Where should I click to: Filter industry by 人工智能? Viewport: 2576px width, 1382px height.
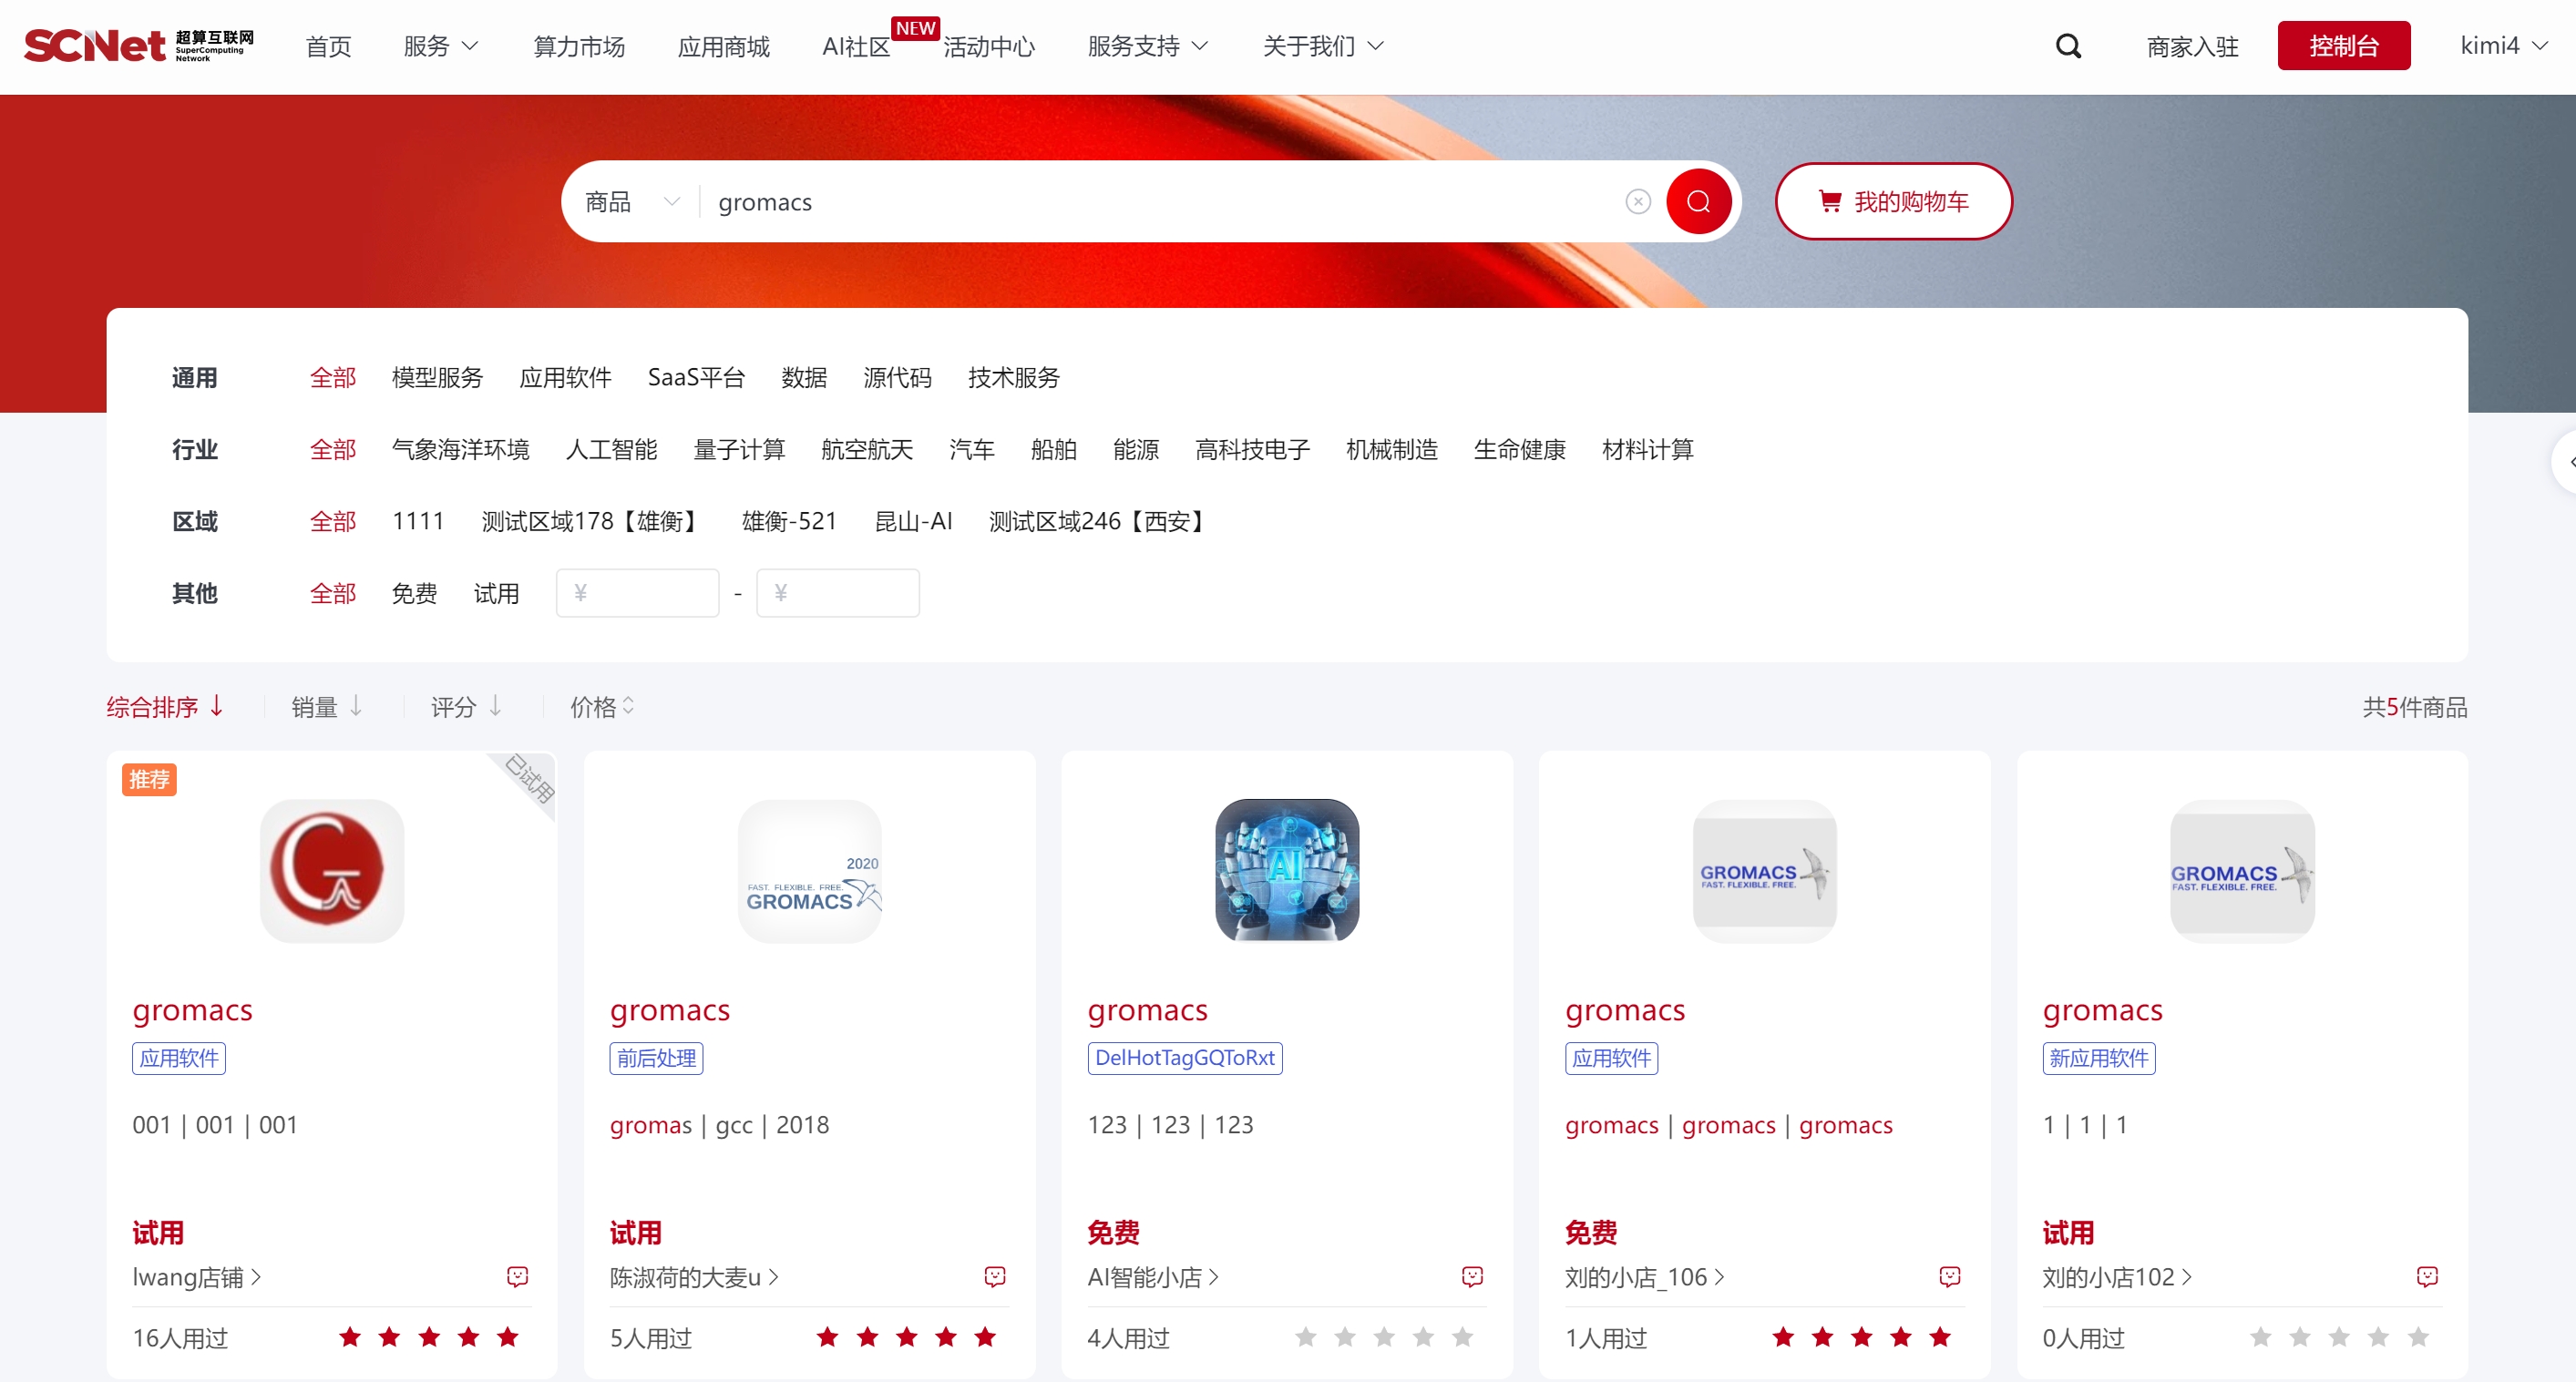click(x=611, y=449)
